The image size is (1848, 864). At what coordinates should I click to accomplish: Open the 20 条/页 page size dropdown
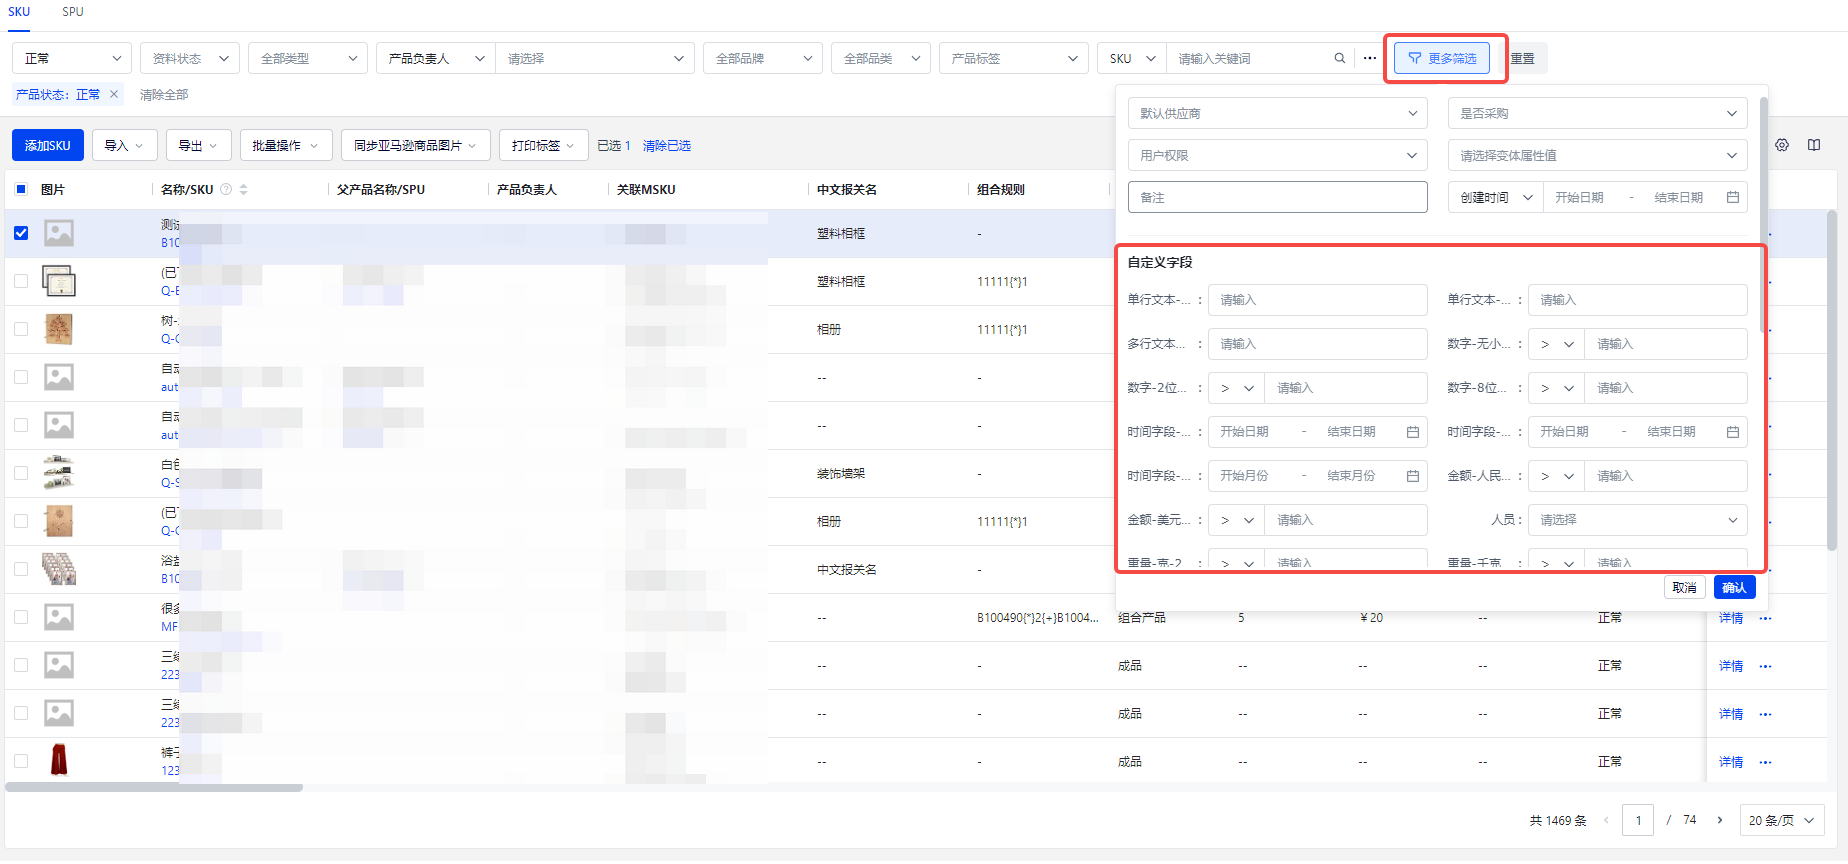(1781, 820)
